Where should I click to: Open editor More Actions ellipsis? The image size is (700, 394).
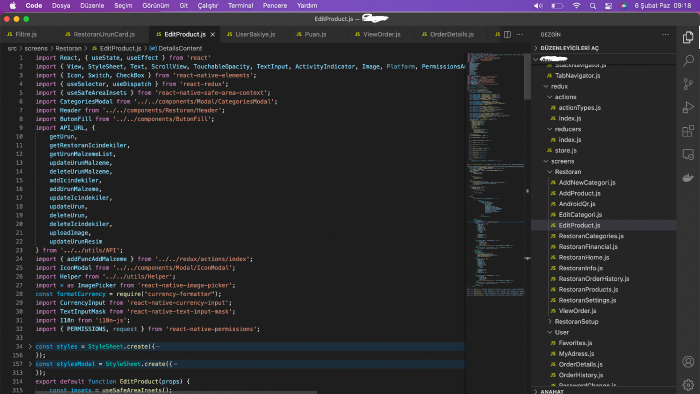tap(520, 34)
